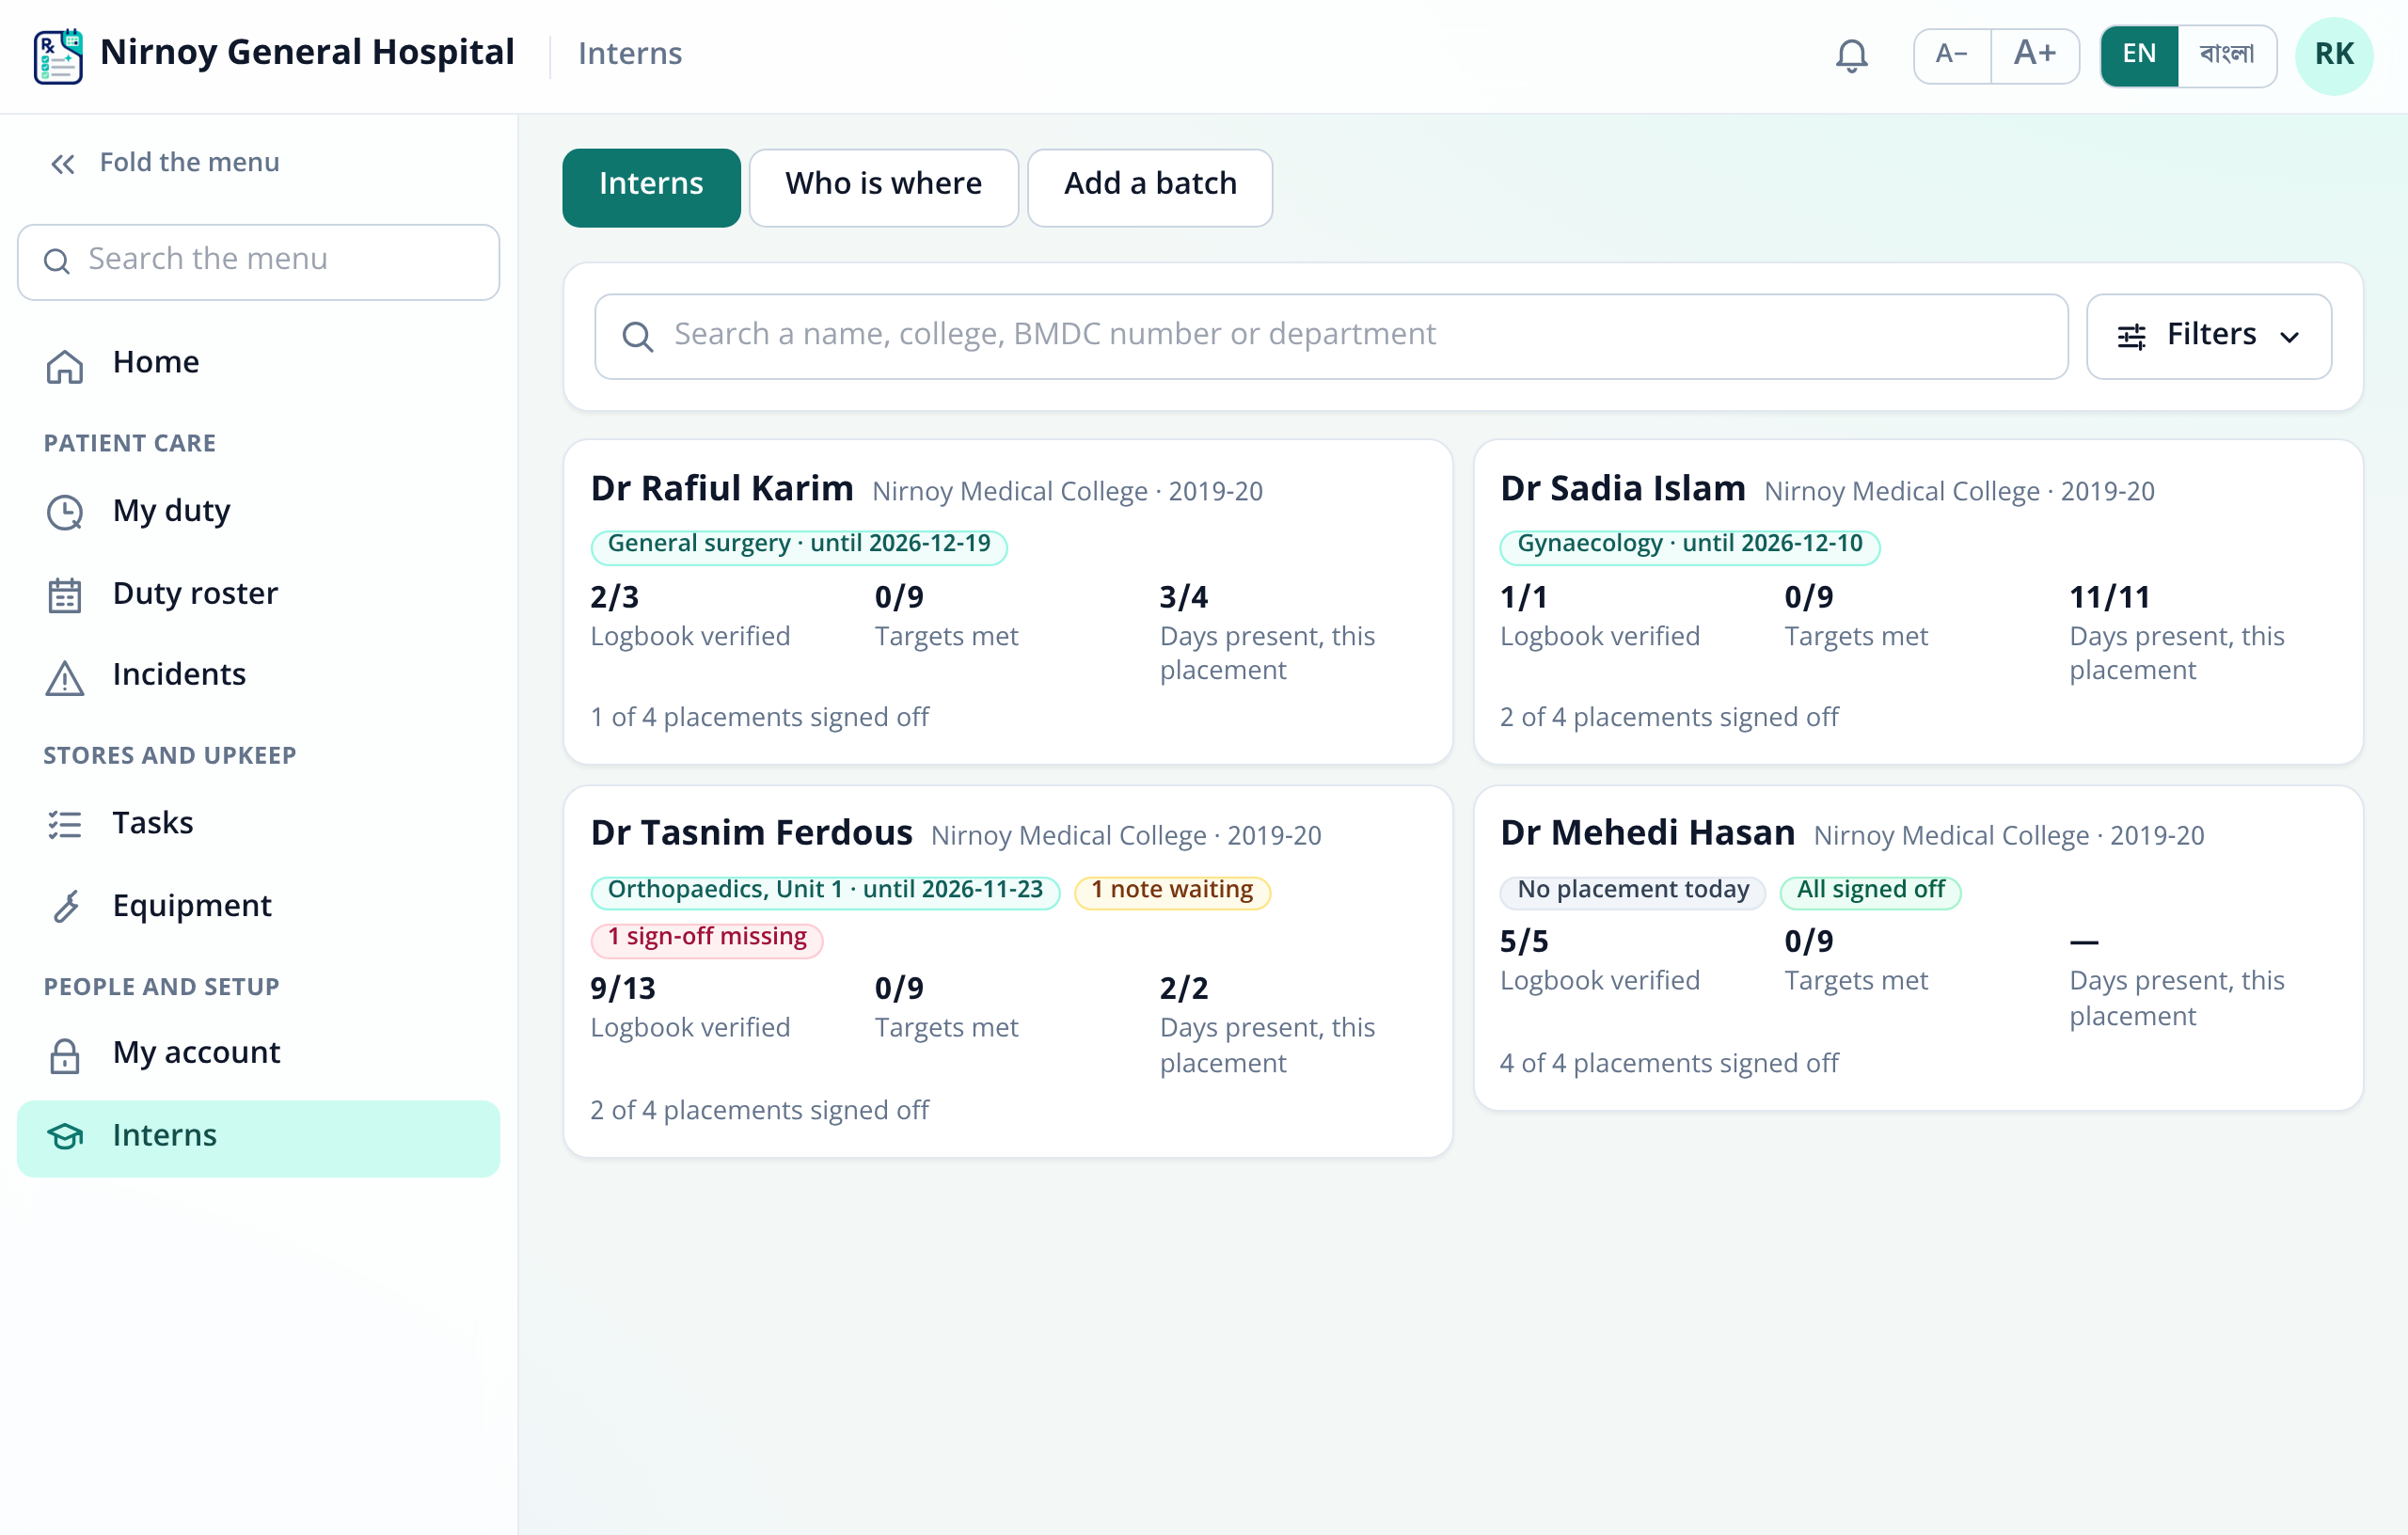Click the RK user avatar
This screenshot has height=1535, width=2408.
tap(2333, 55)
